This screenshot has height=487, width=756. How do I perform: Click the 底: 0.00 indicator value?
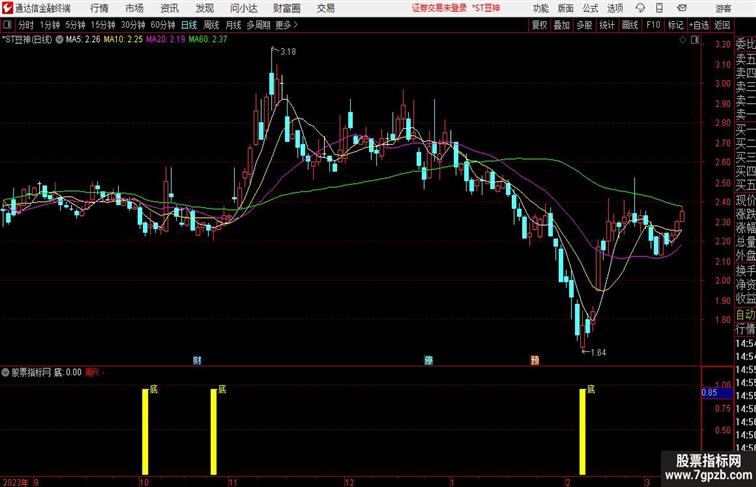68,372
